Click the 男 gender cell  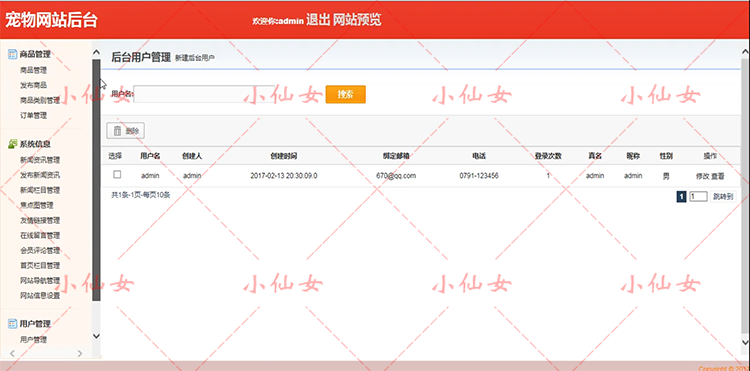coord(666,176)
